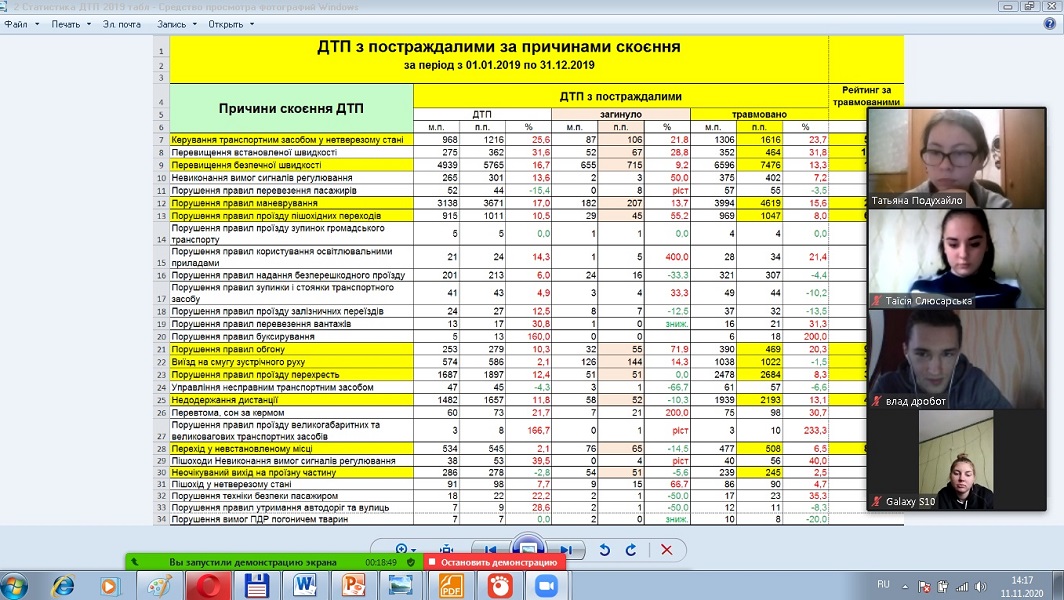Select Galaxy S10 video tile

(x=957, y=460)
